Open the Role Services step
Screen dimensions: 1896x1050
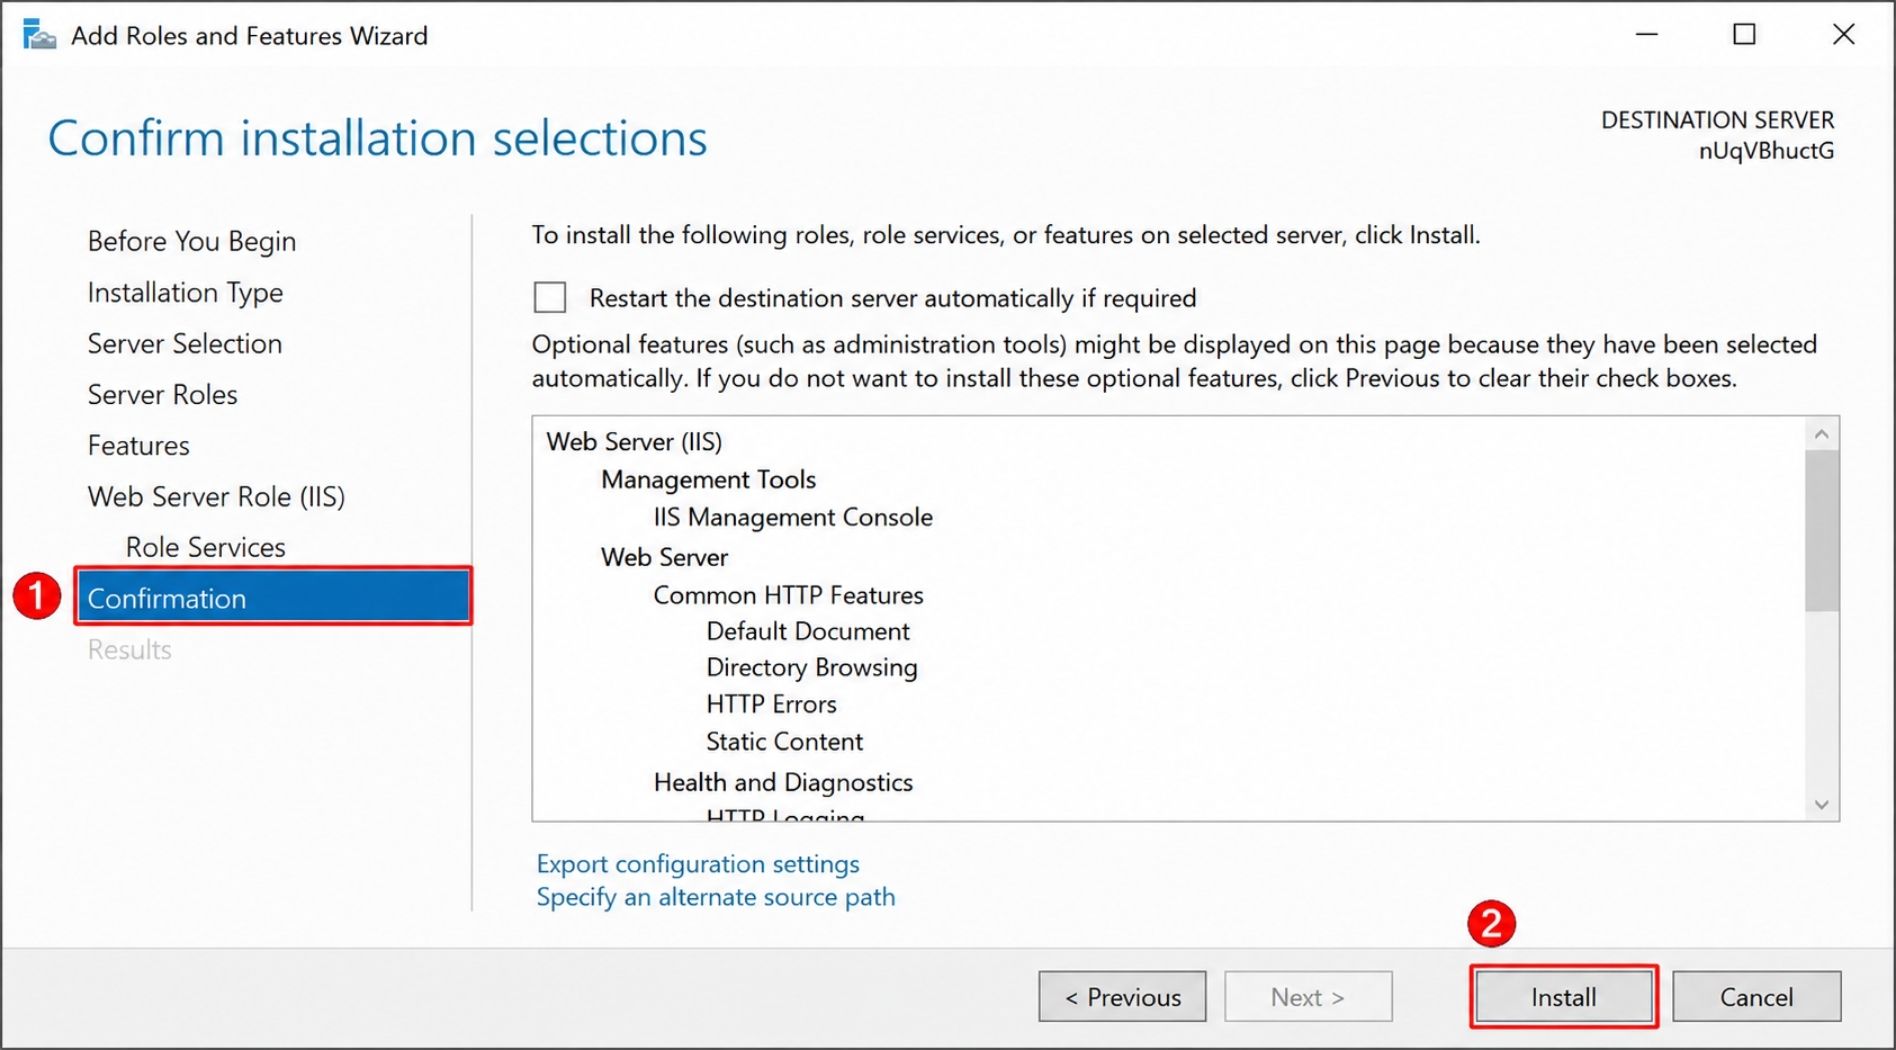205,547
